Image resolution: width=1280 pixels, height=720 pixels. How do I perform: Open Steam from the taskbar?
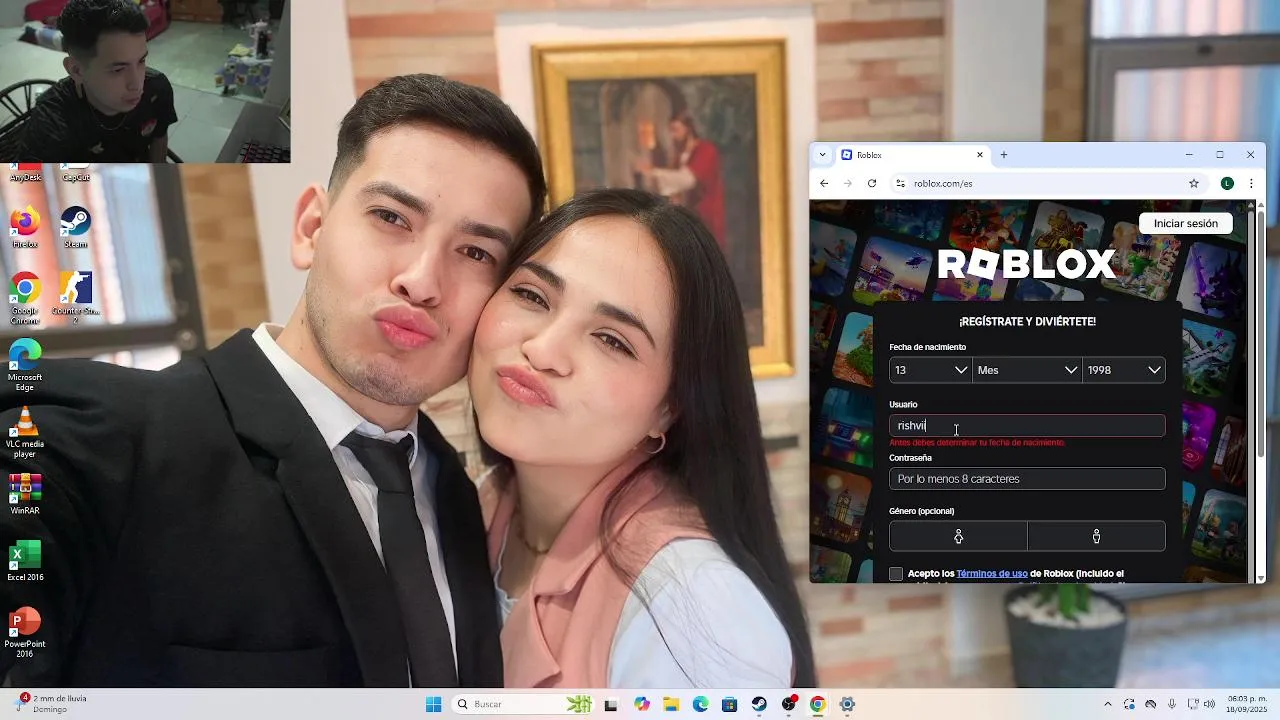tap(759, 704)
